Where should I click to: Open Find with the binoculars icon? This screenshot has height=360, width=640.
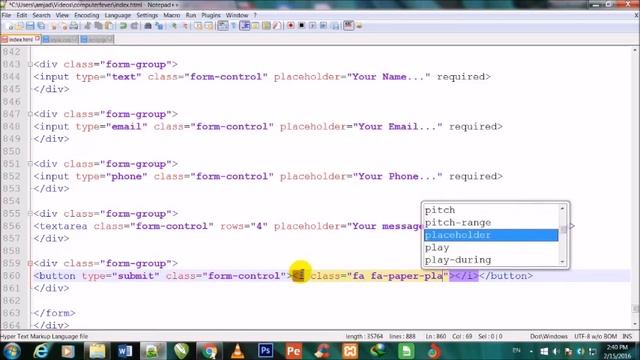(x=148, y=26)
